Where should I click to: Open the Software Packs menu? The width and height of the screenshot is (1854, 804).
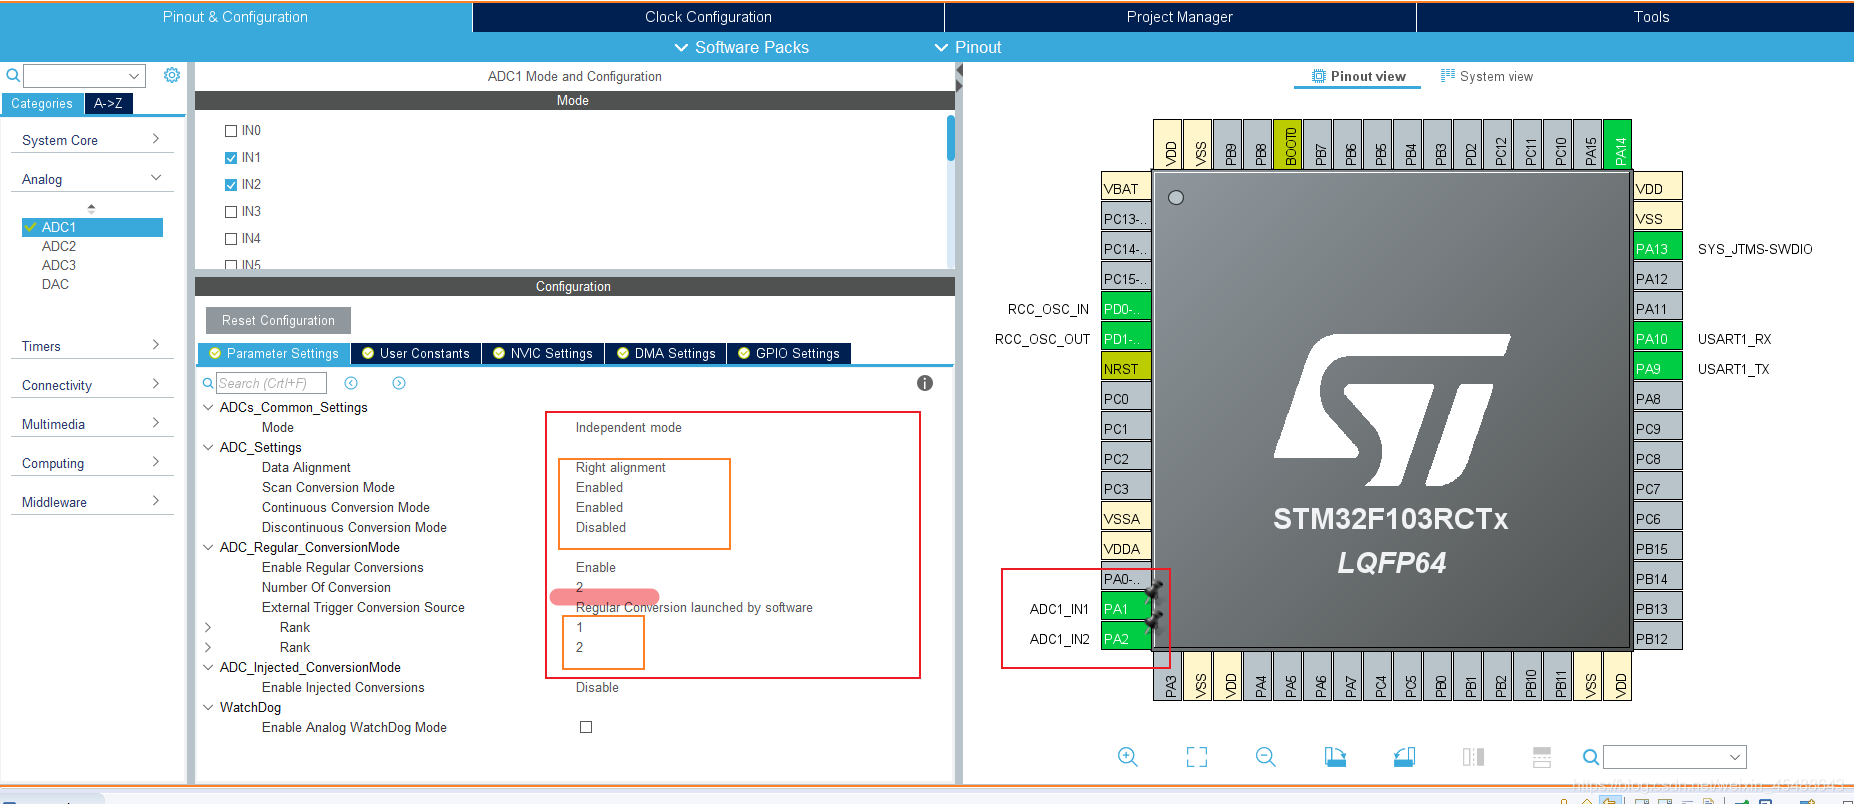(742, 47)
